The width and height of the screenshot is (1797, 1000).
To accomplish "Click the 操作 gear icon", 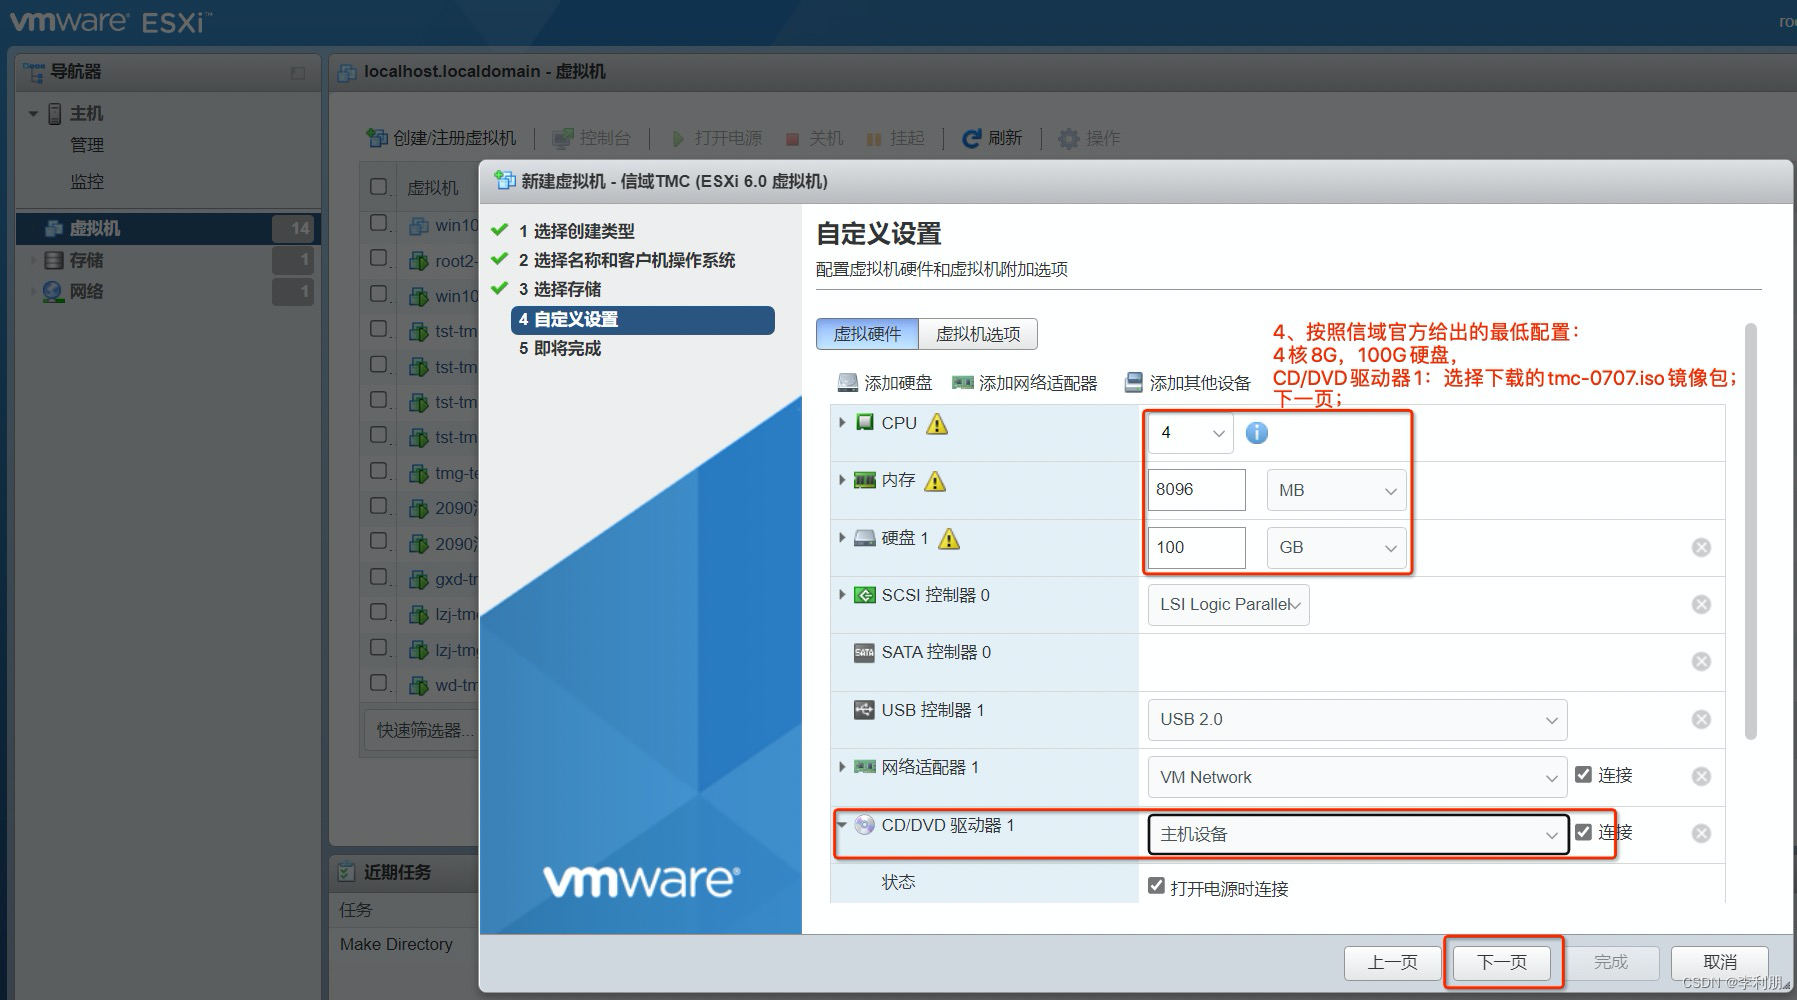I will [1068, 138].
